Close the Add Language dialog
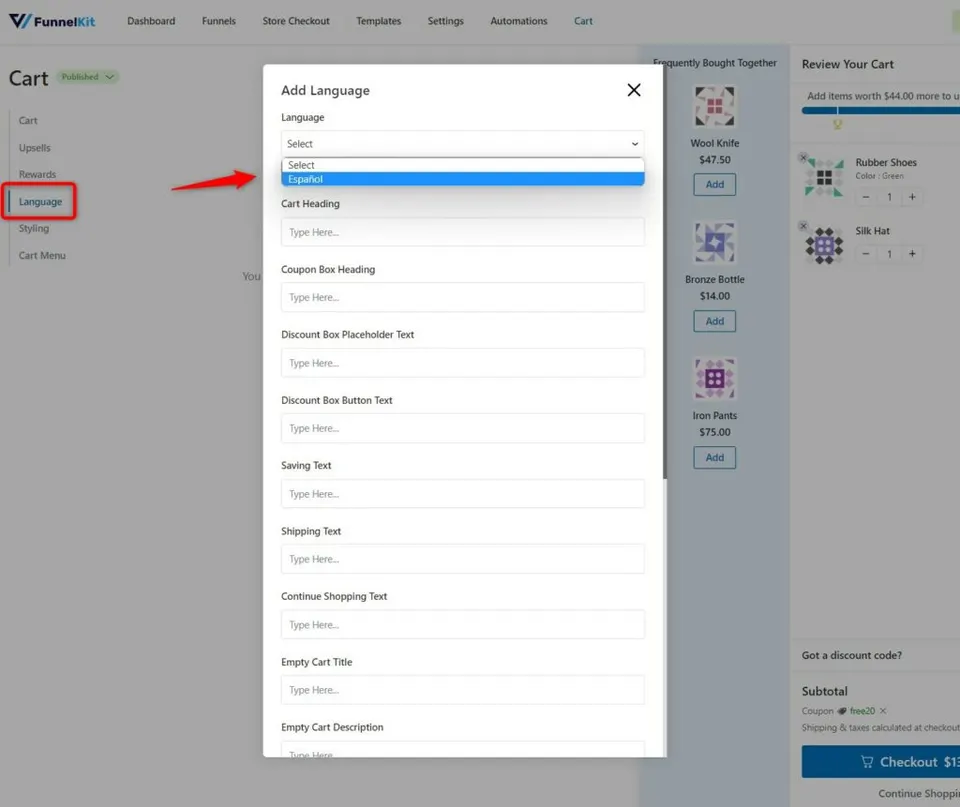This screenshot has width=960, height=807. point(634,90)
